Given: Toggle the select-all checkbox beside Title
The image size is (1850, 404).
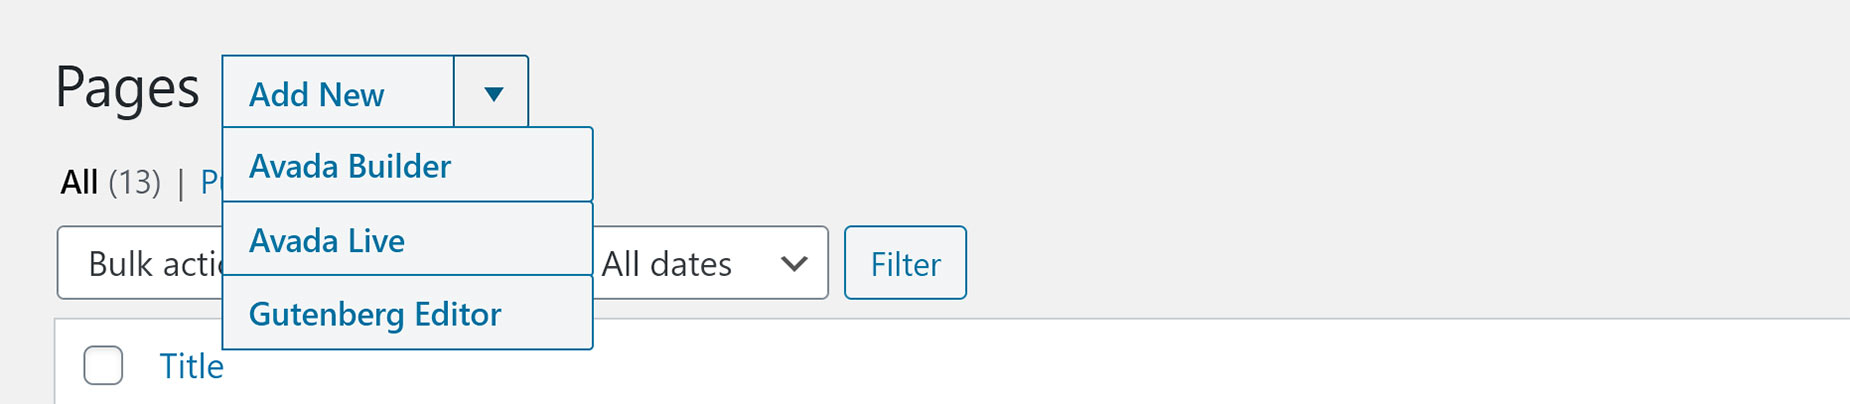Looking at the screenshot, I should pos(103,365).
